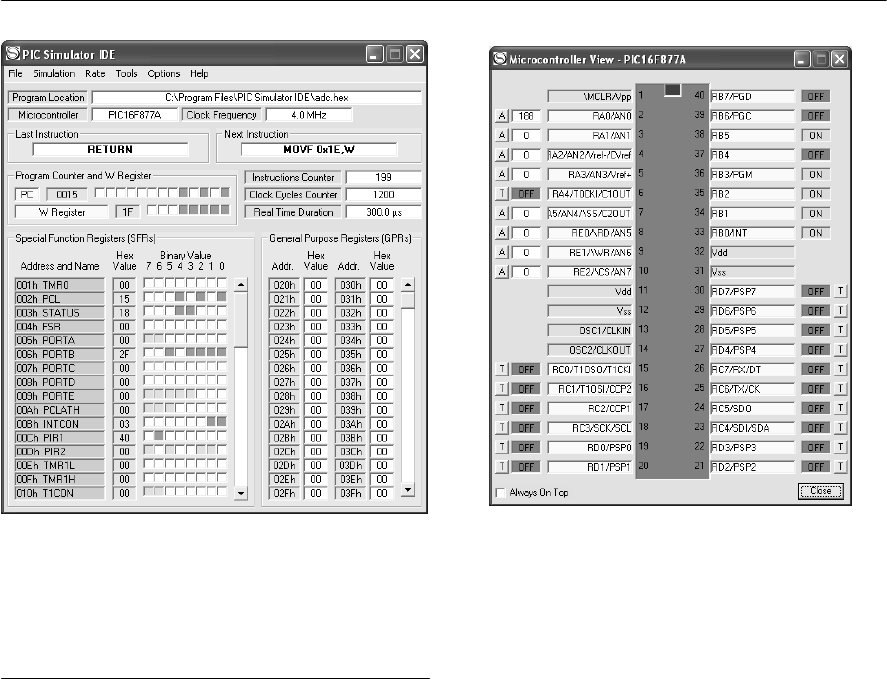This screenshot has height=679, width=887.
Task: Click the T button for RD6/PSP6 pin
Action: pyautogui.click(x=841, y=311)
